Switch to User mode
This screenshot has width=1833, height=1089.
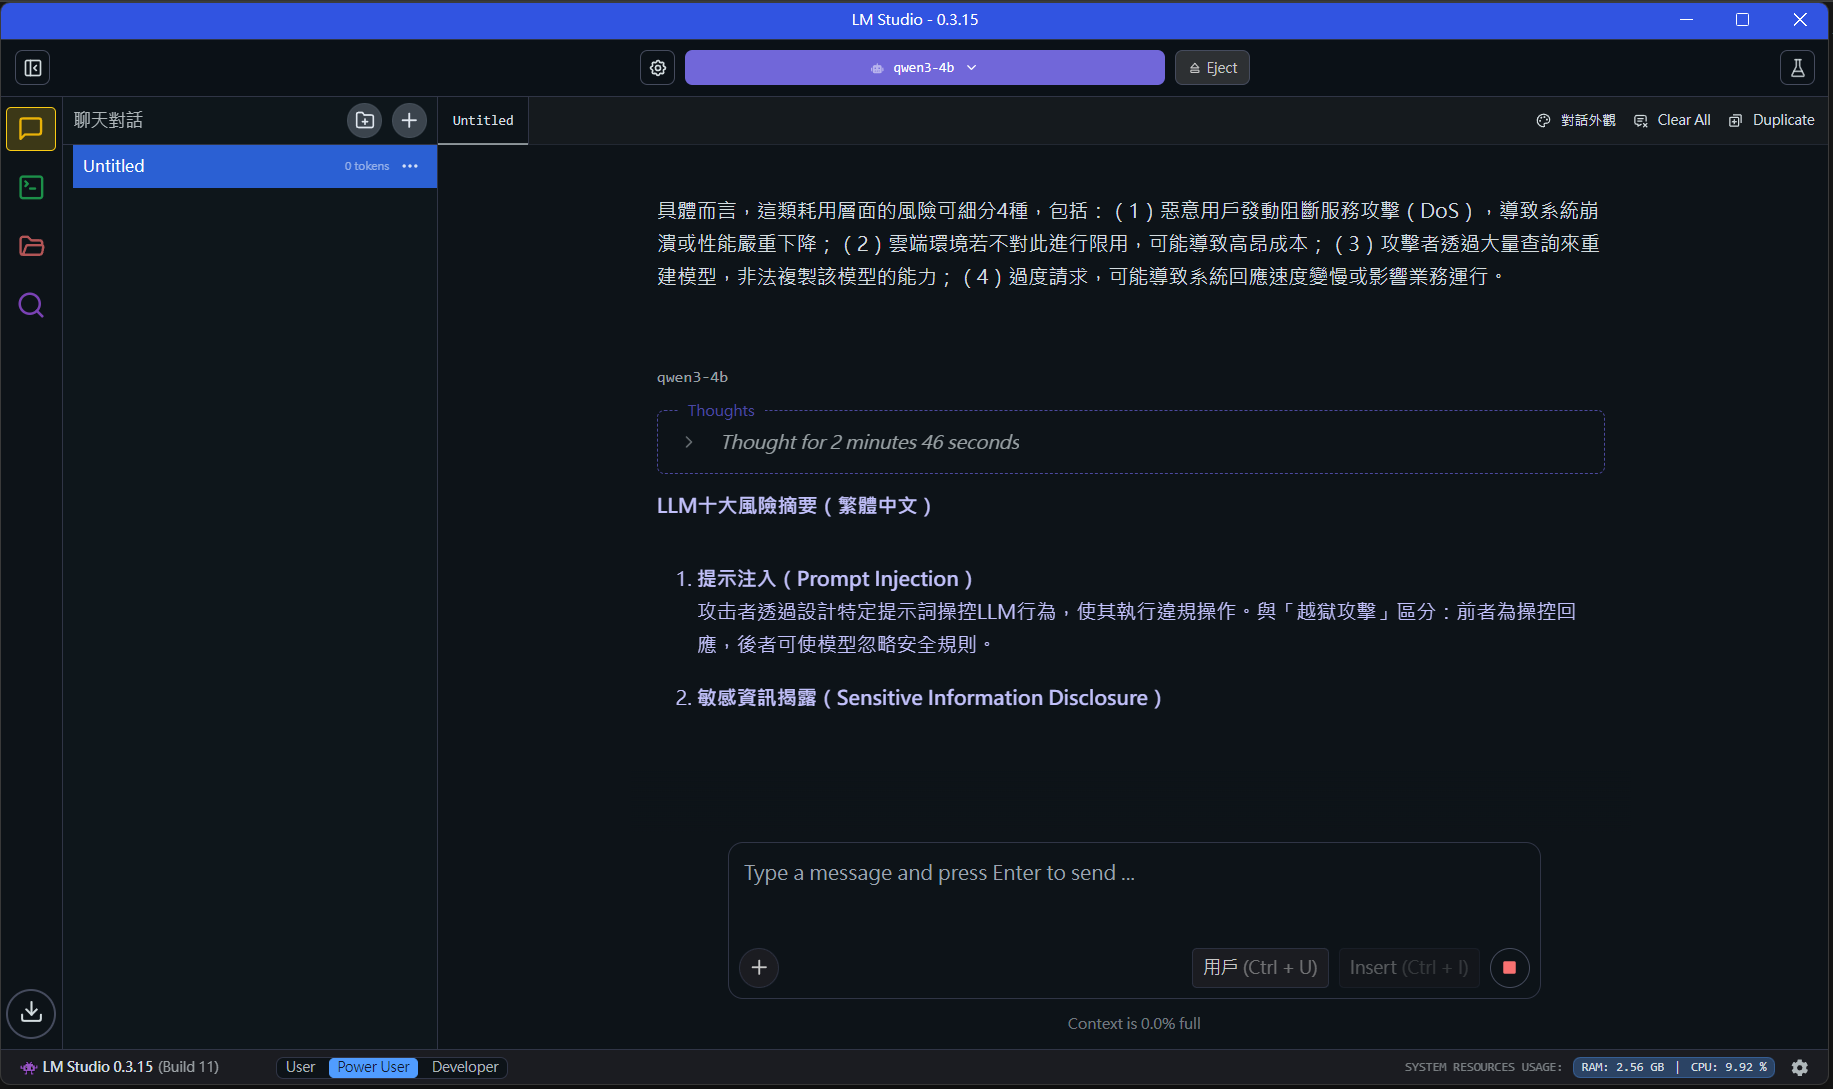[x=300, y=1067]
